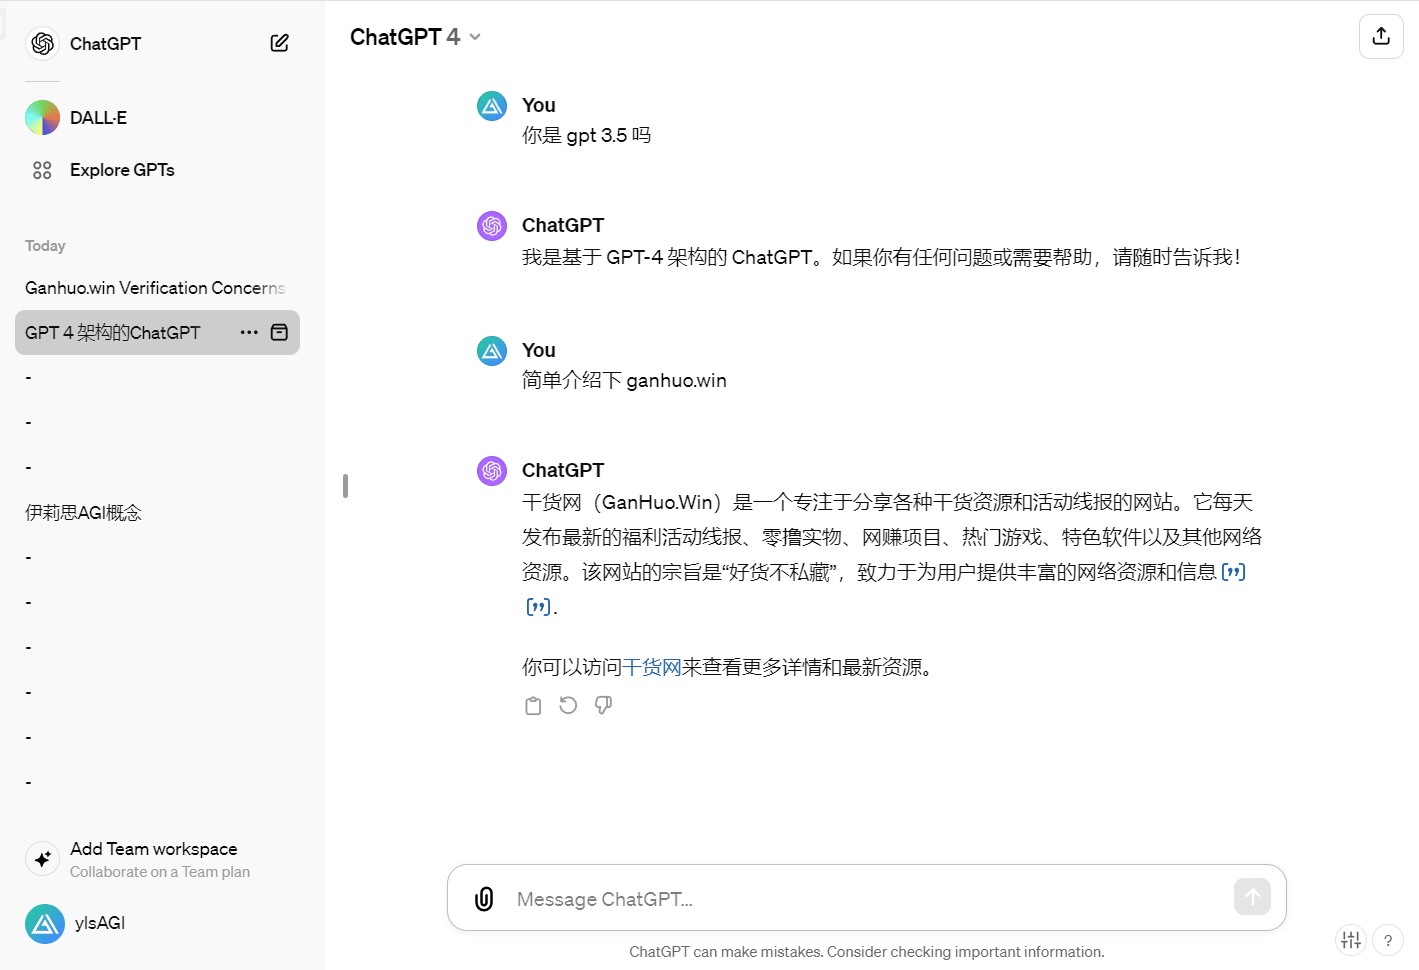Click the user avatar beside 你是 gpt 3.5 吗
Image resolution: width=1419 pixels, height=970 pixels.
492,106
